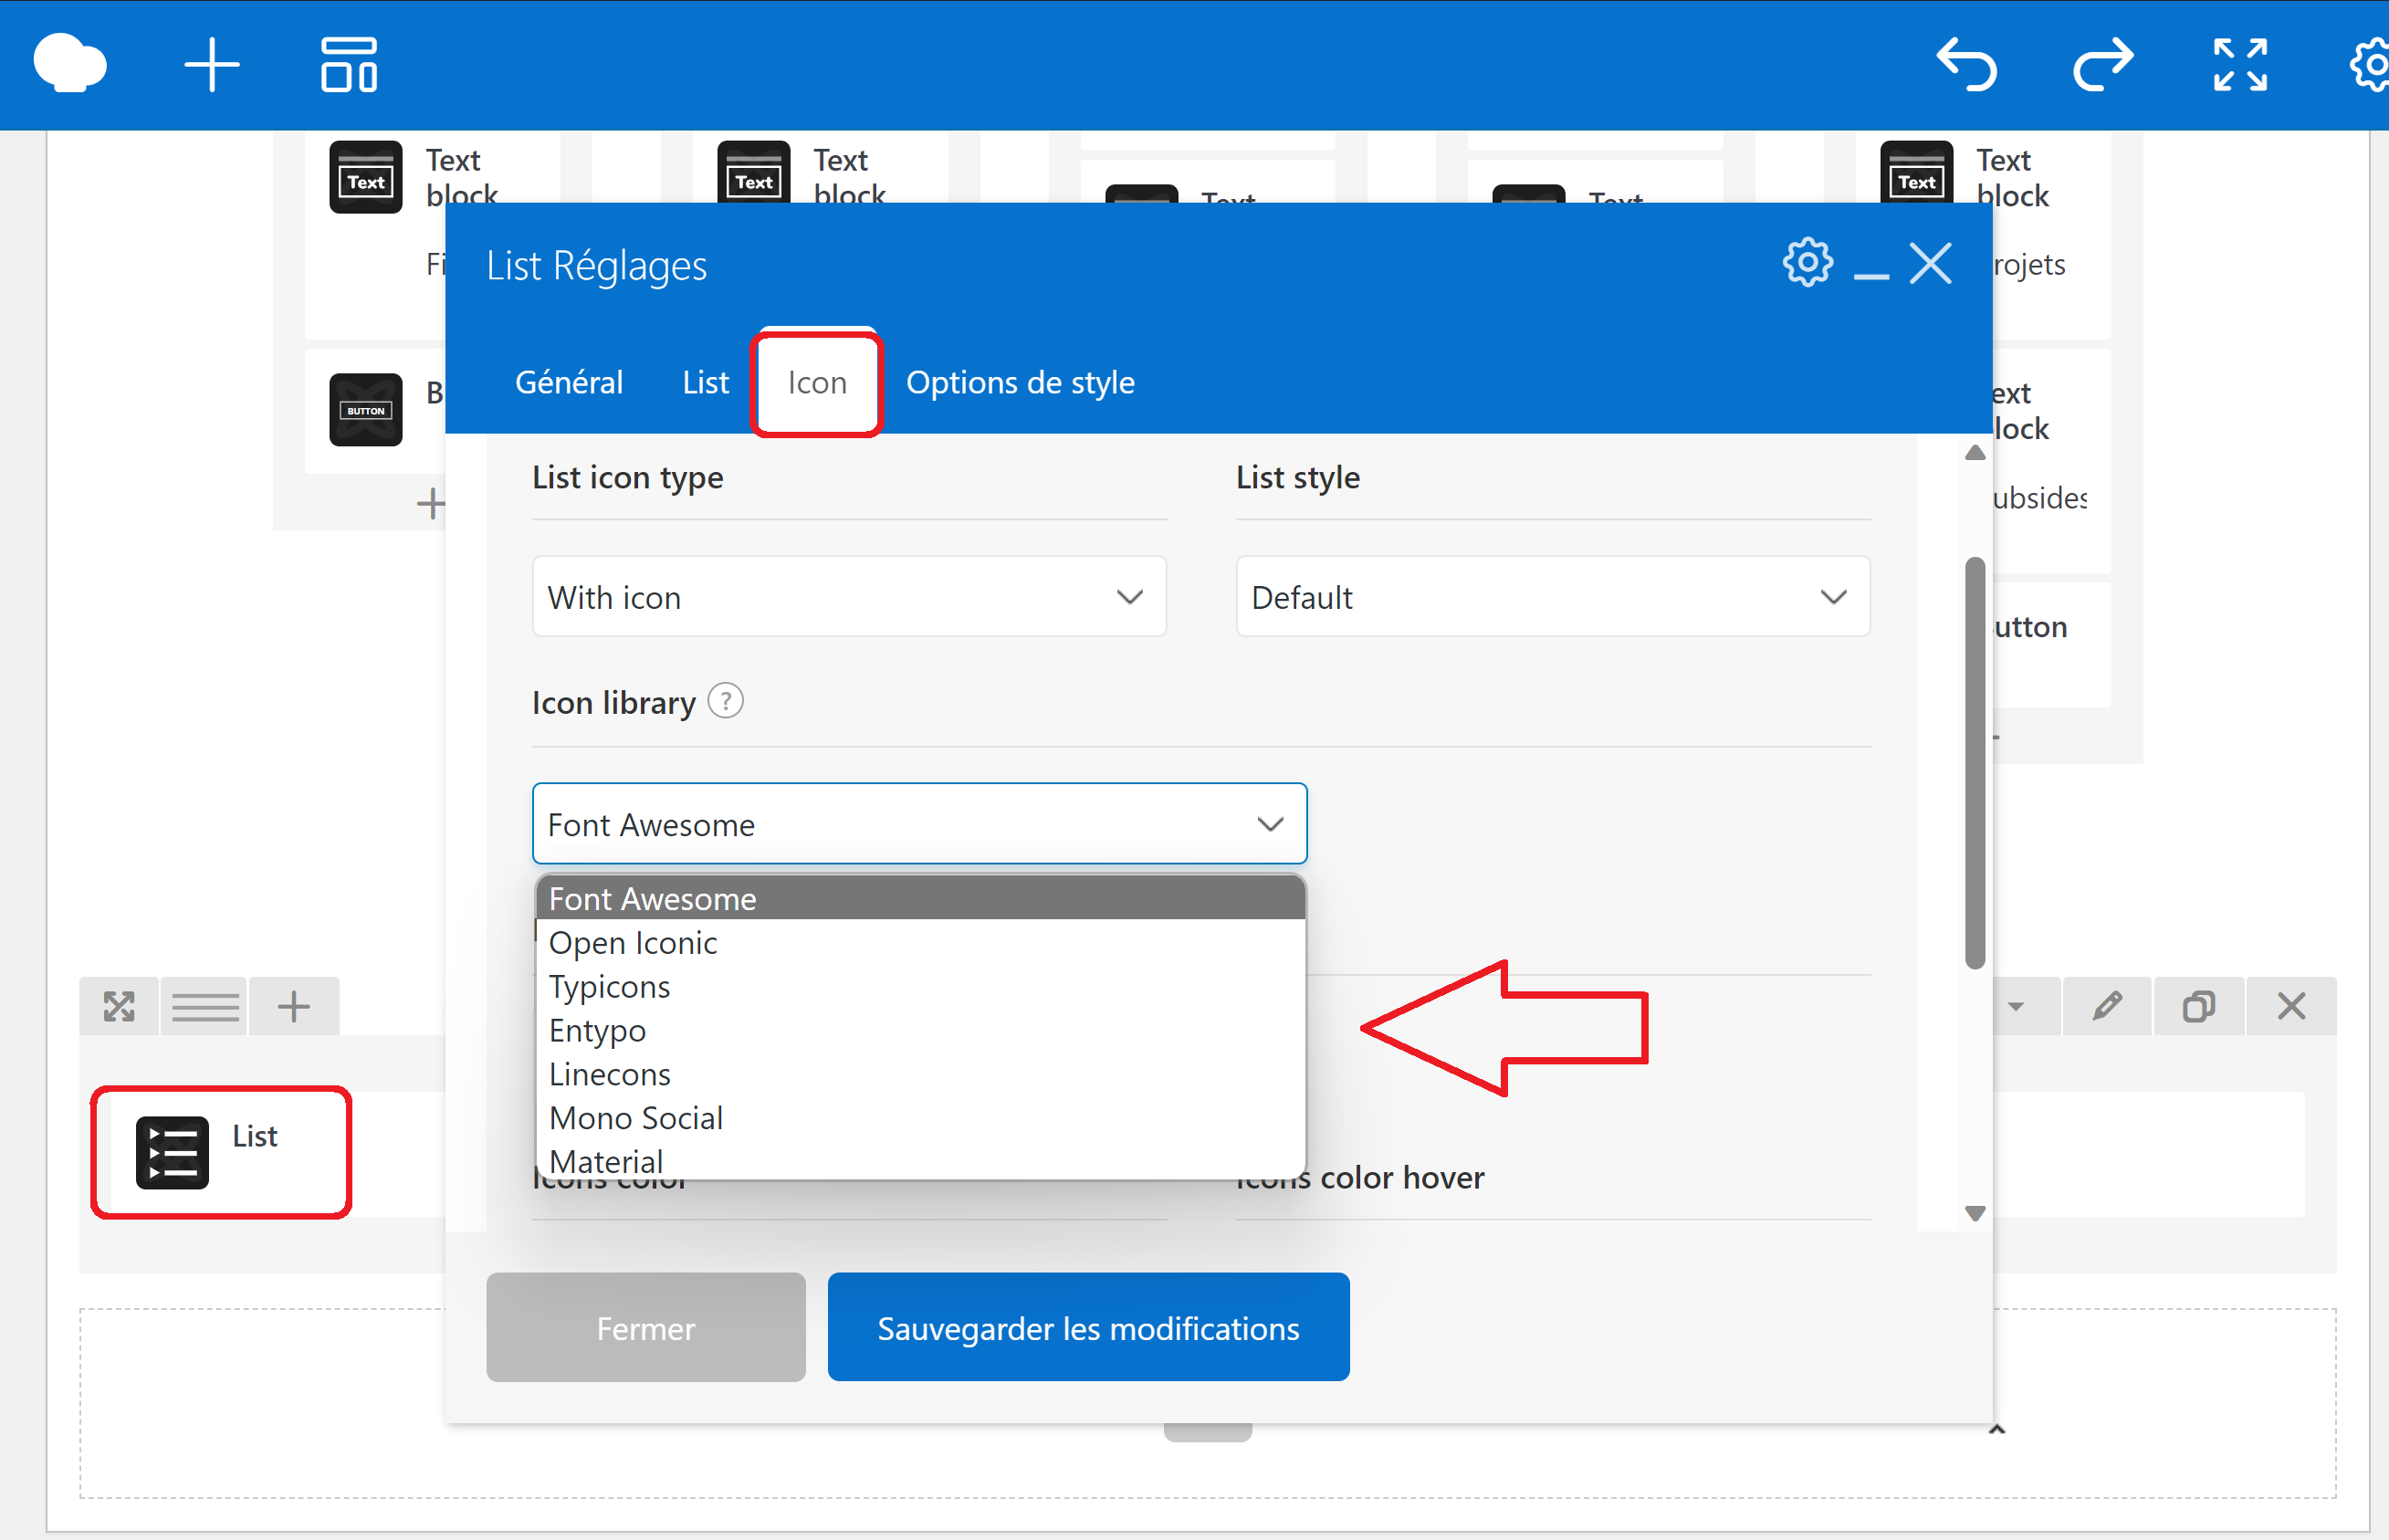Click the dialog scrollbar down arrow
2389x1540 pixels.
(1974, 1213)
